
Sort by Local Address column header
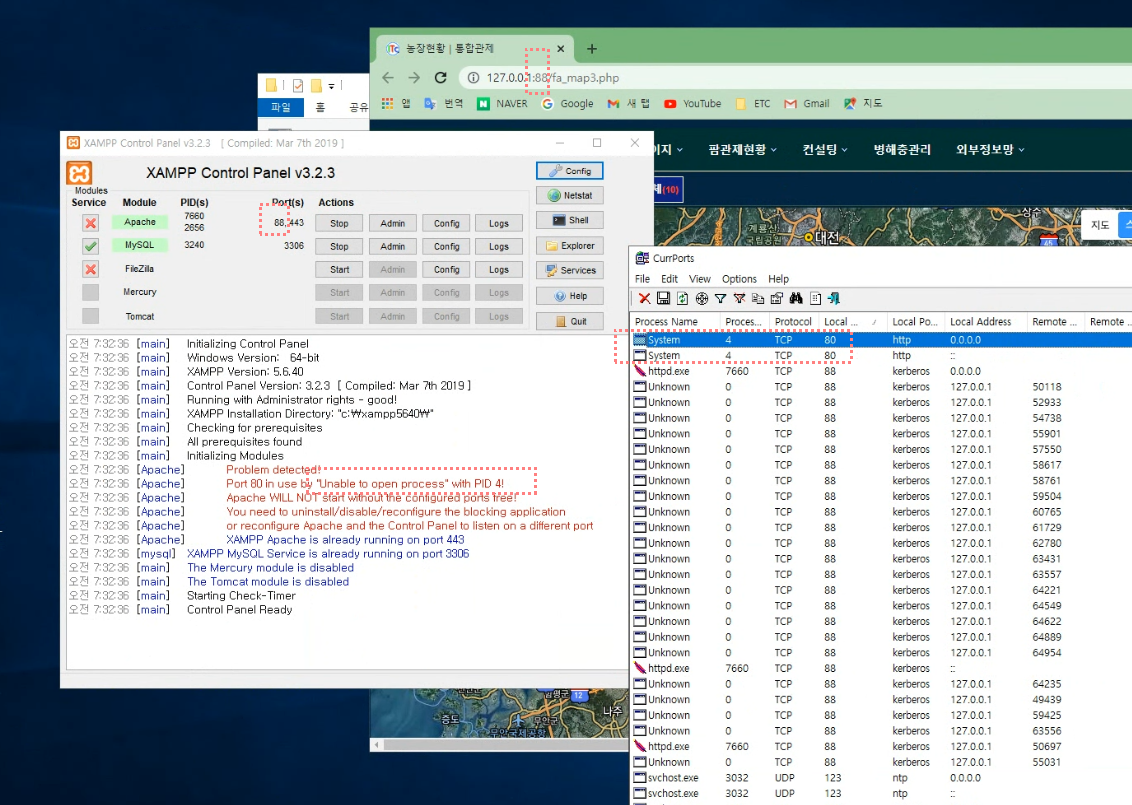[x=985, y=321]
